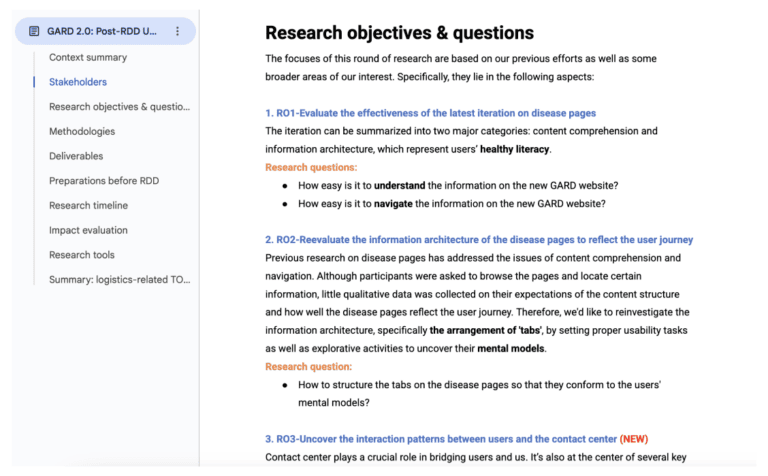Click the bold phrase healthy literacy

pos(514,149)
